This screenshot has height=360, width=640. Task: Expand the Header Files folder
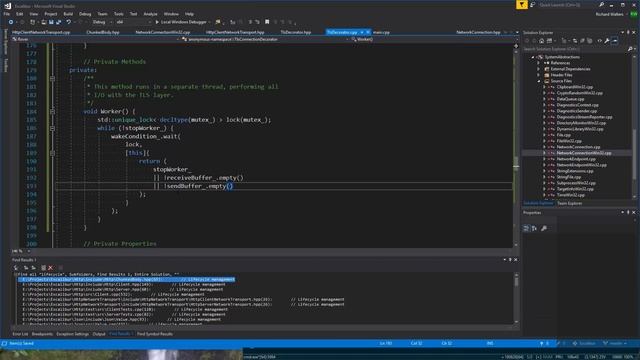[538, 75]
